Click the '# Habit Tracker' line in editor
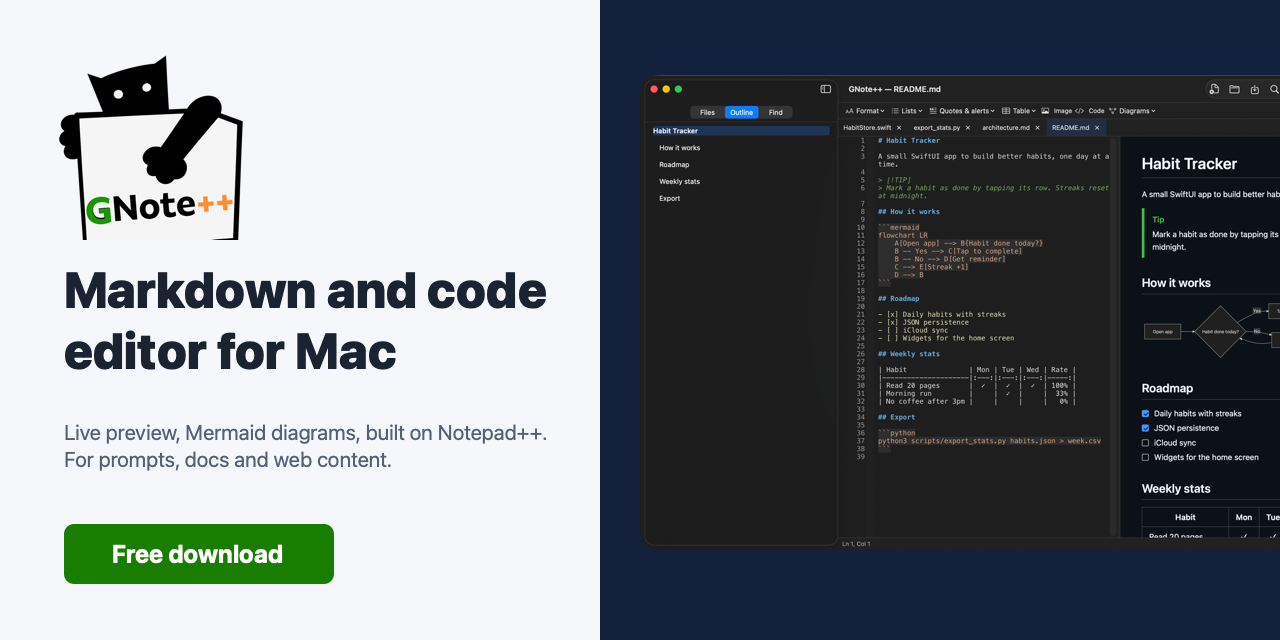Screen dimensions: 1280x640 click(909, 141)
